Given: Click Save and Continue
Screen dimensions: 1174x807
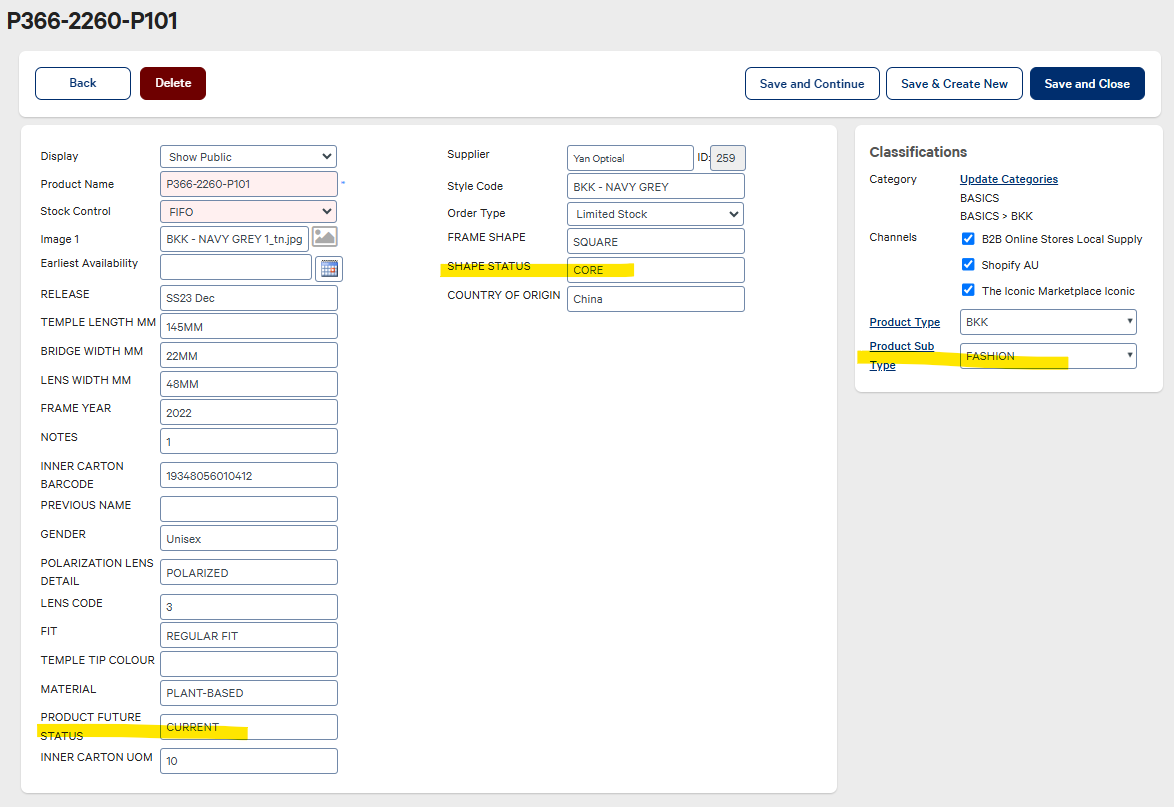Looking at the screenshot, I should 812,84.
